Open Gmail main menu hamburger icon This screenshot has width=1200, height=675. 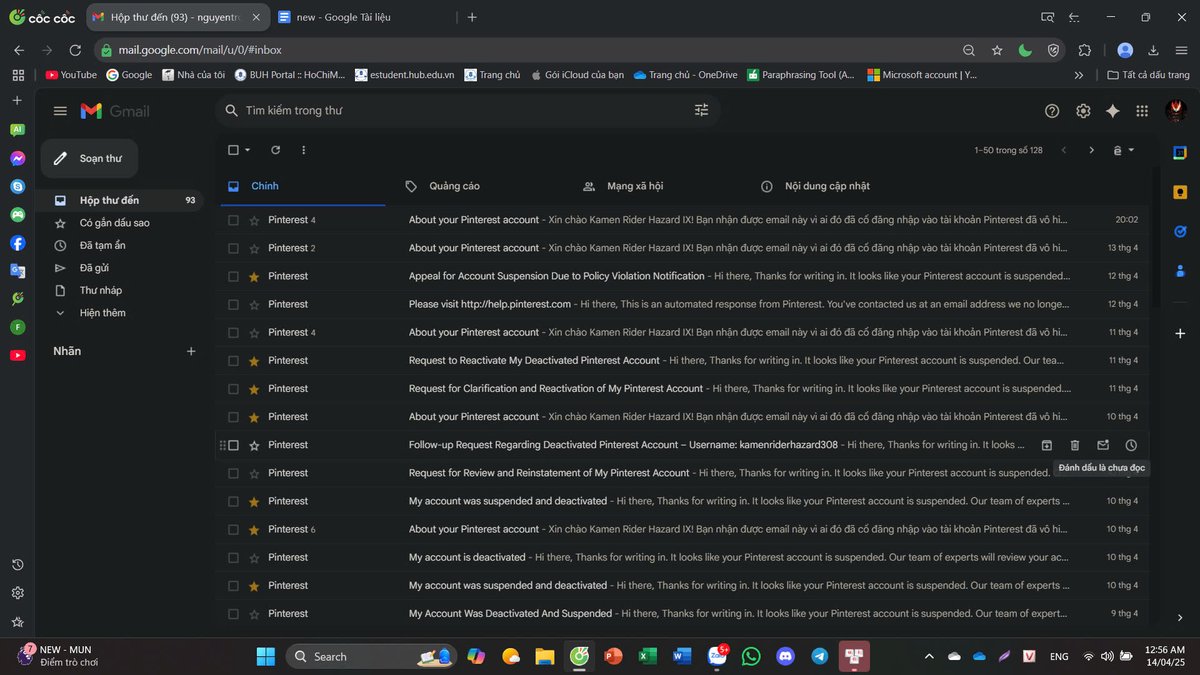pos(60,111)
